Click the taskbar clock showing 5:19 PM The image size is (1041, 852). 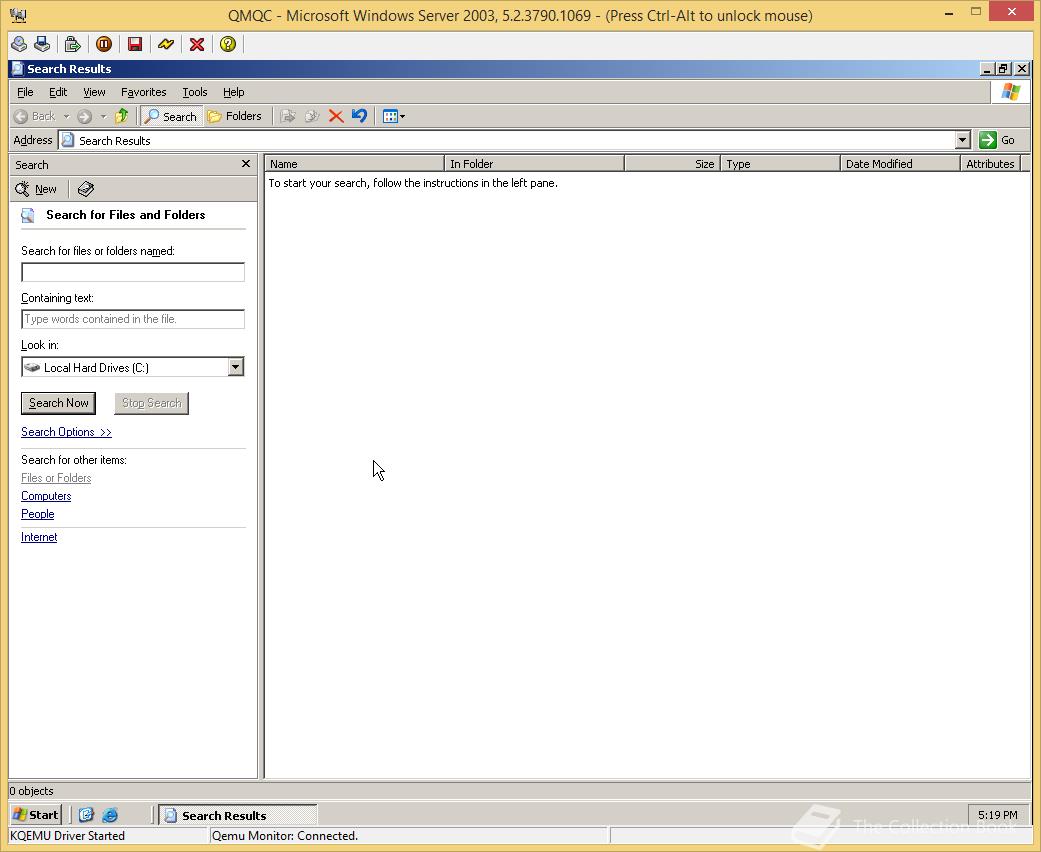997,815
